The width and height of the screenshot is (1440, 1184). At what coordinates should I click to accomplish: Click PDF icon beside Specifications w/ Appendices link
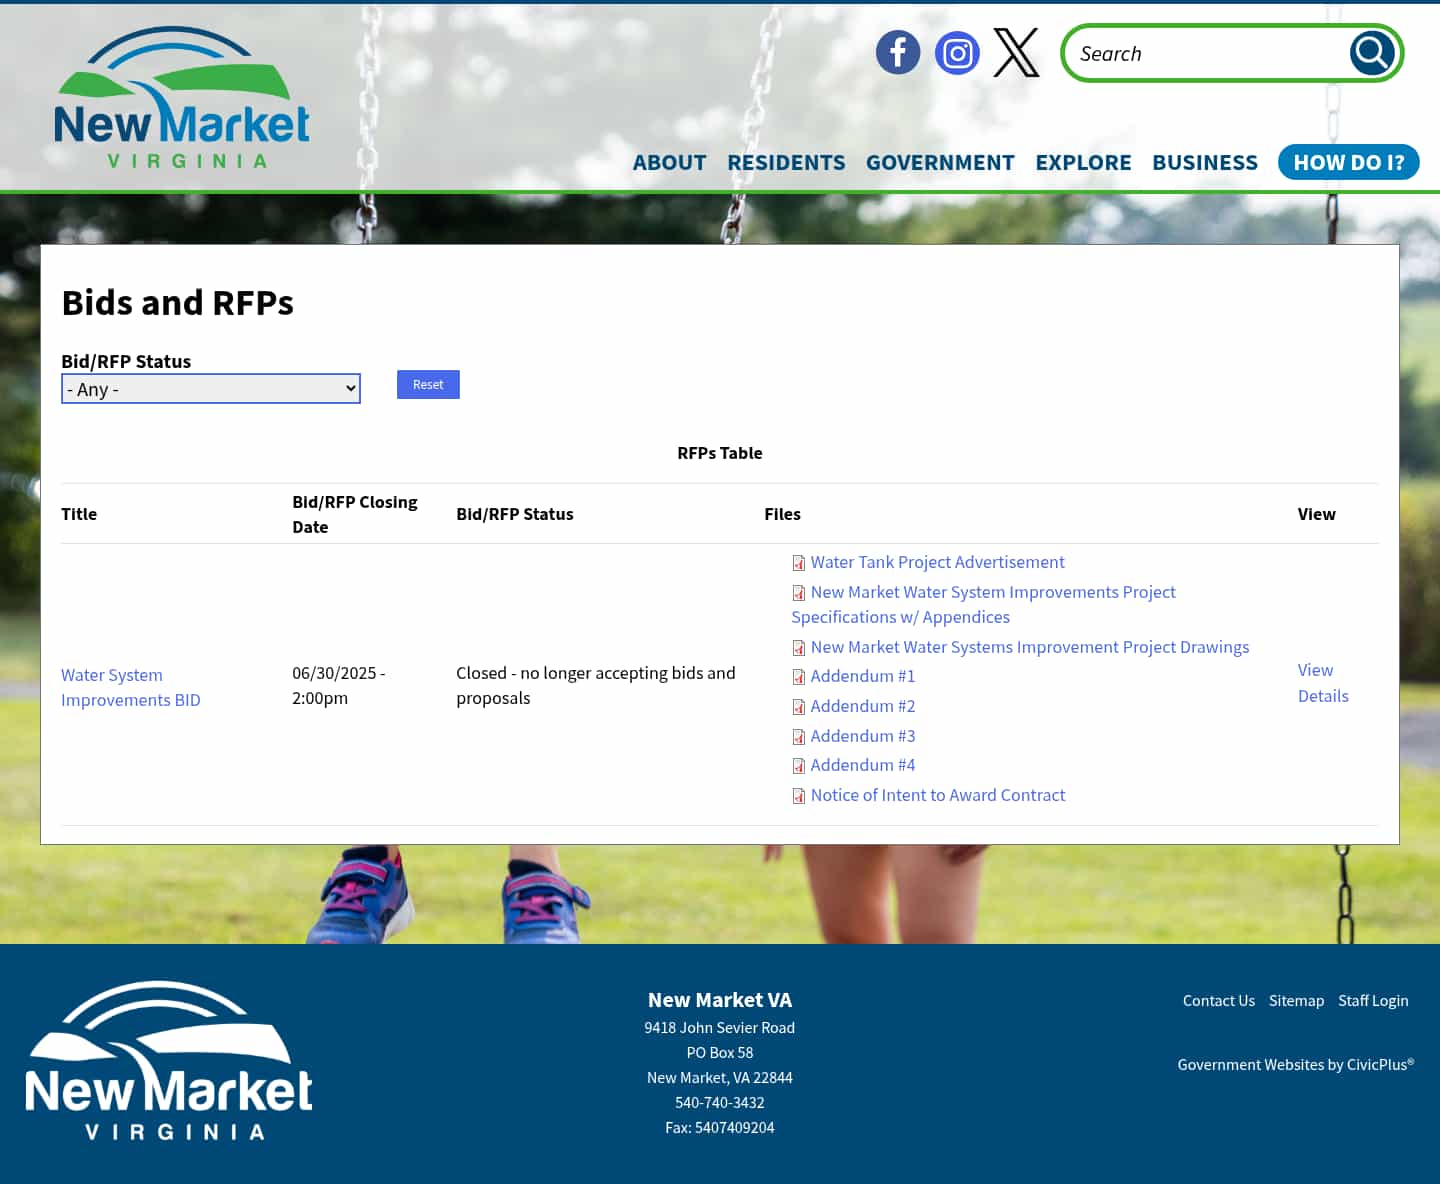tap(799, 593)
